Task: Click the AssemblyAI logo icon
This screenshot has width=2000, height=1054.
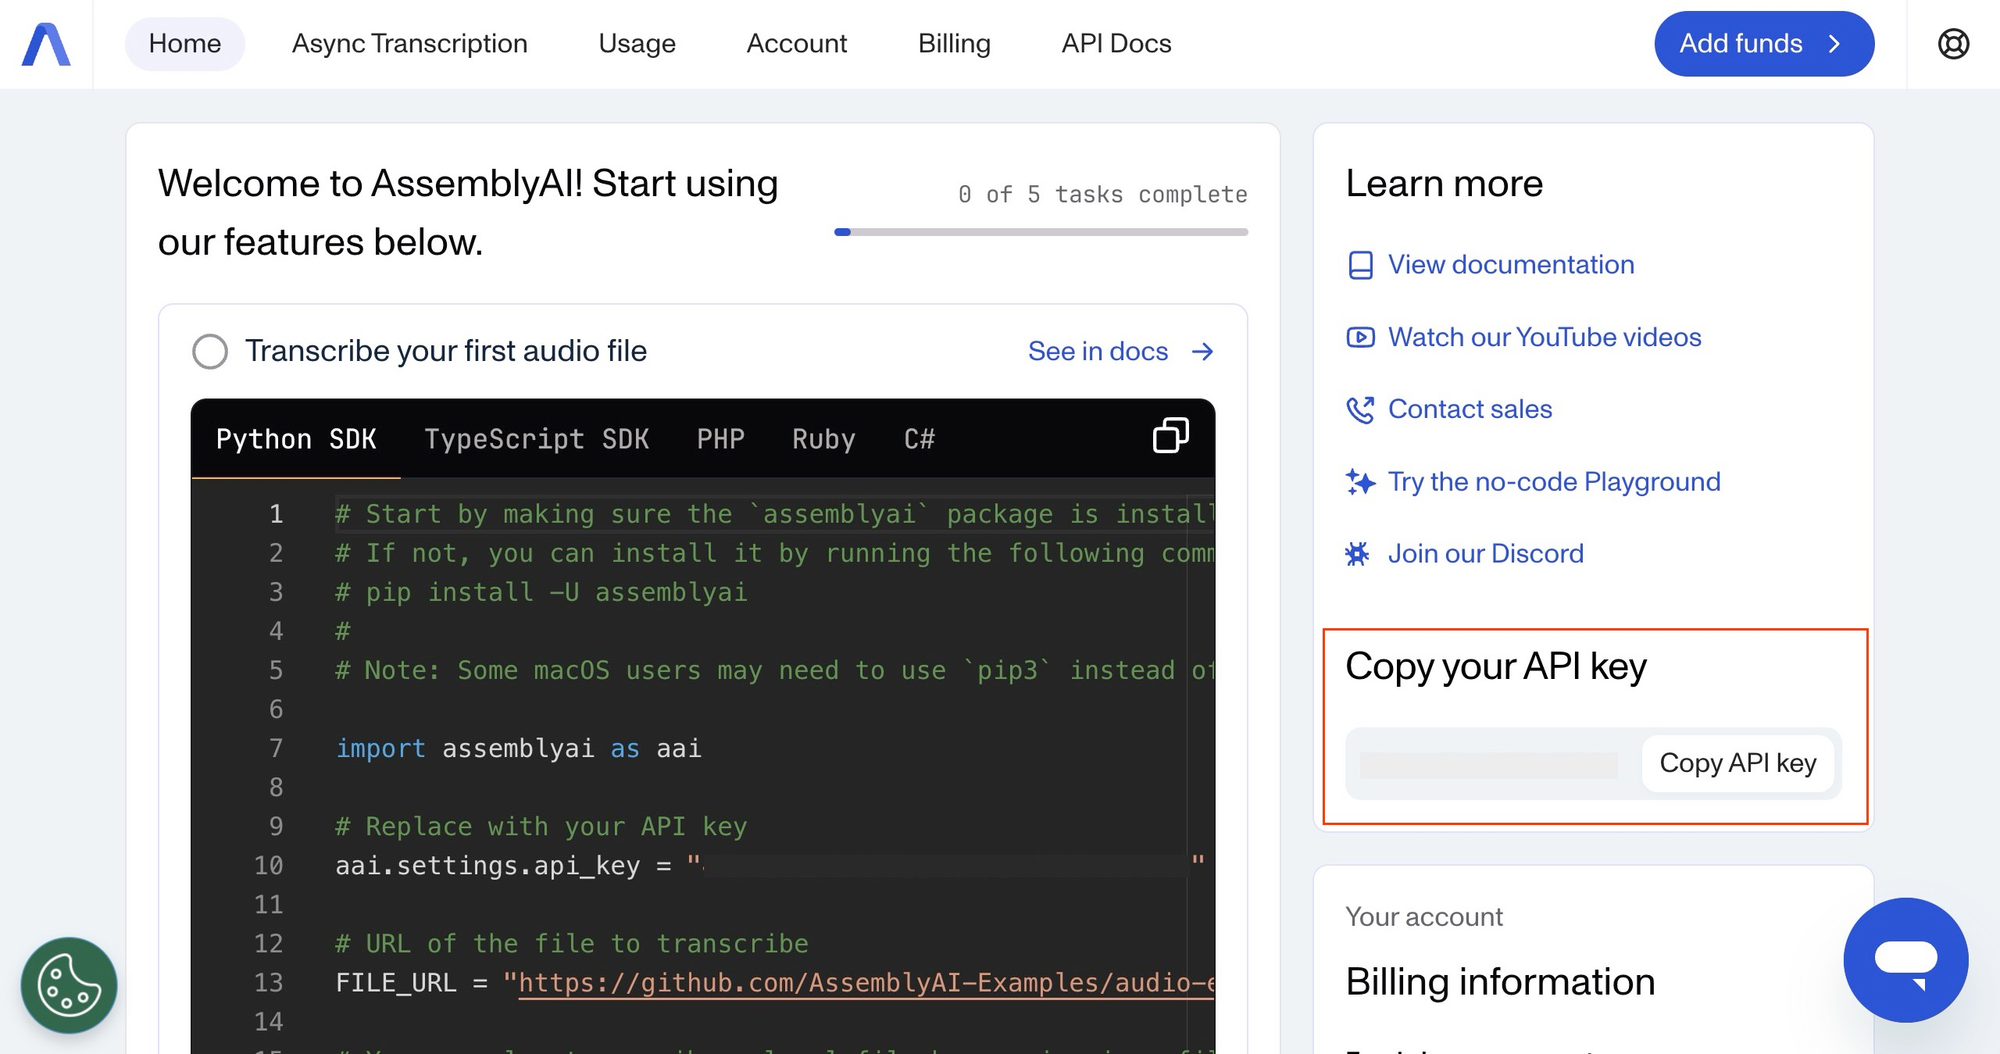Action: click(x=46, y=44)
